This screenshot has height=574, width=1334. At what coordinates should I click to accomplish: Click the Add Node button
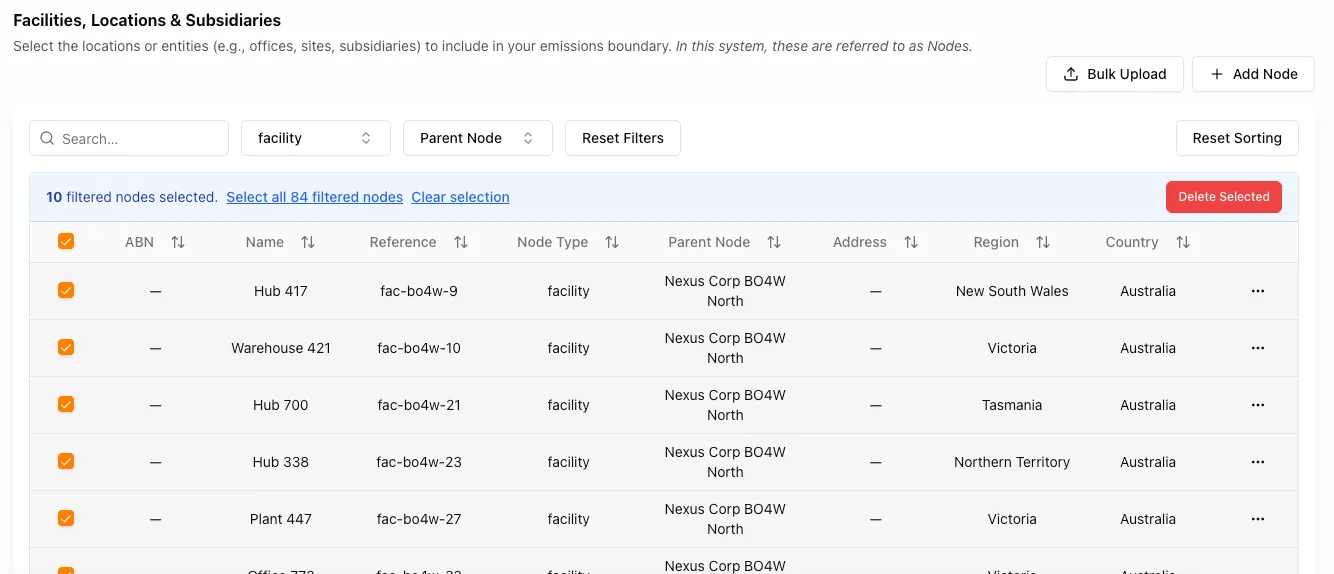pyautogui.click(x=1253, y=74)
